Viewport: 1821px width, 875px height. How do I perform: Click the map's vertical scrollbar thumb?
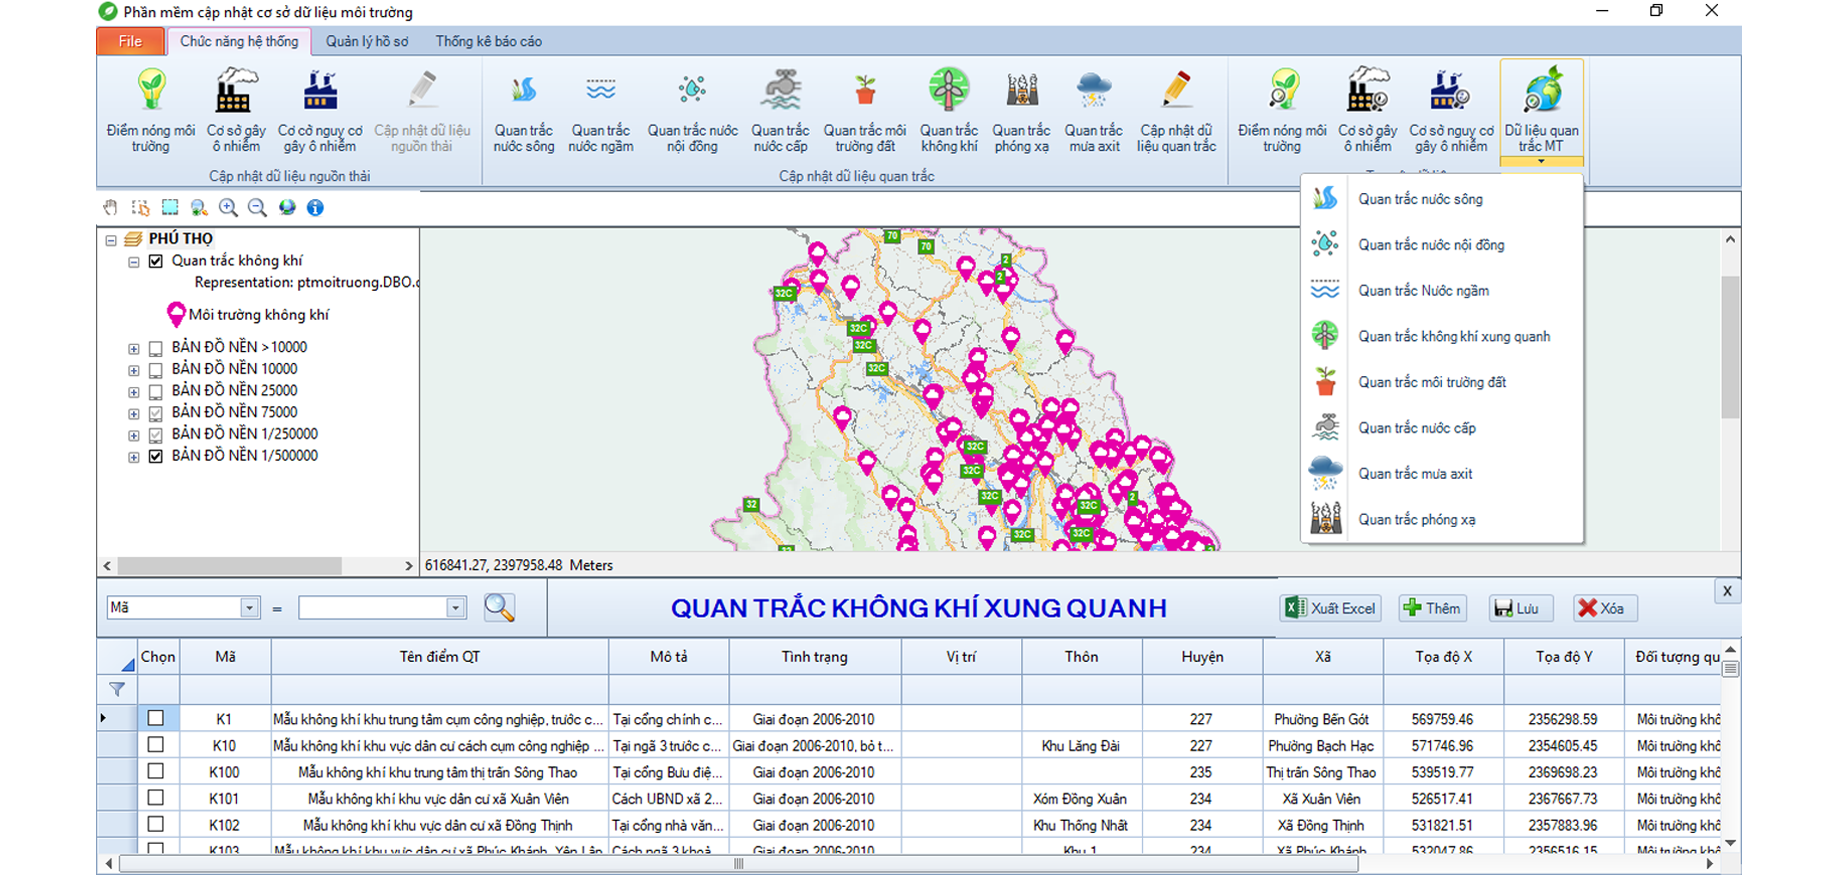pos(1730,345)
